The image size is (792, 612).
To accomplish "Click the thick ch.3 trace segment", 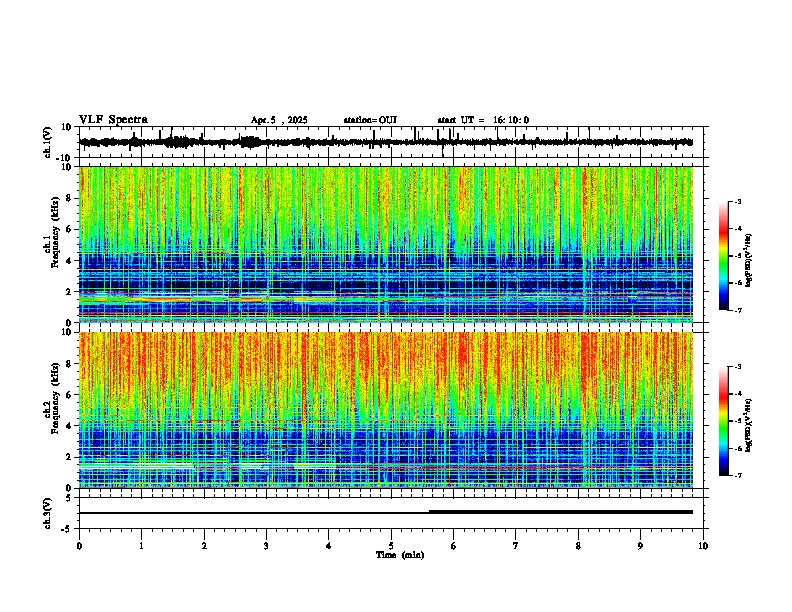I will pyautogui.click(x=561, y=512).
